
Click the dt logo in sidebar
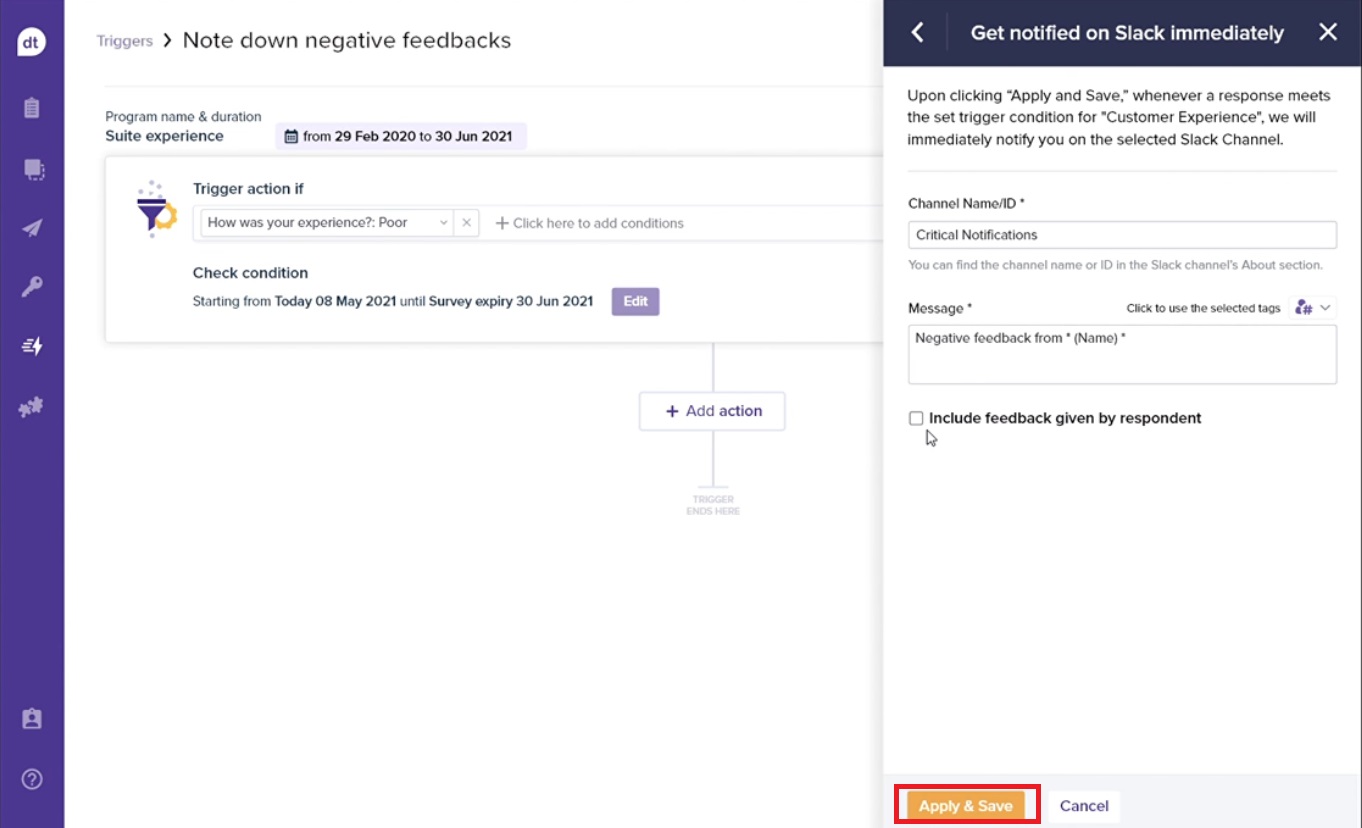point(32,42)
